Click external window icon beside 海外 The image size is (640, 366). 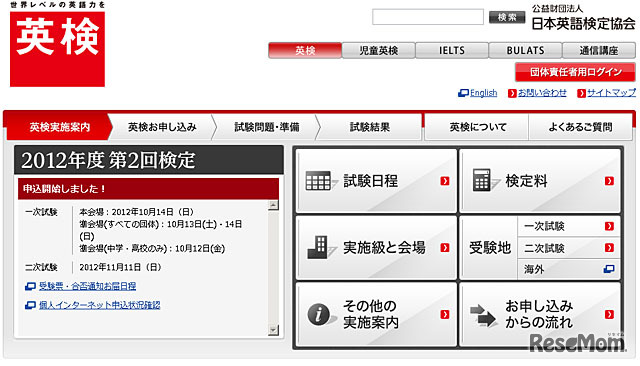pyautogui.click(x=609, y=269)
